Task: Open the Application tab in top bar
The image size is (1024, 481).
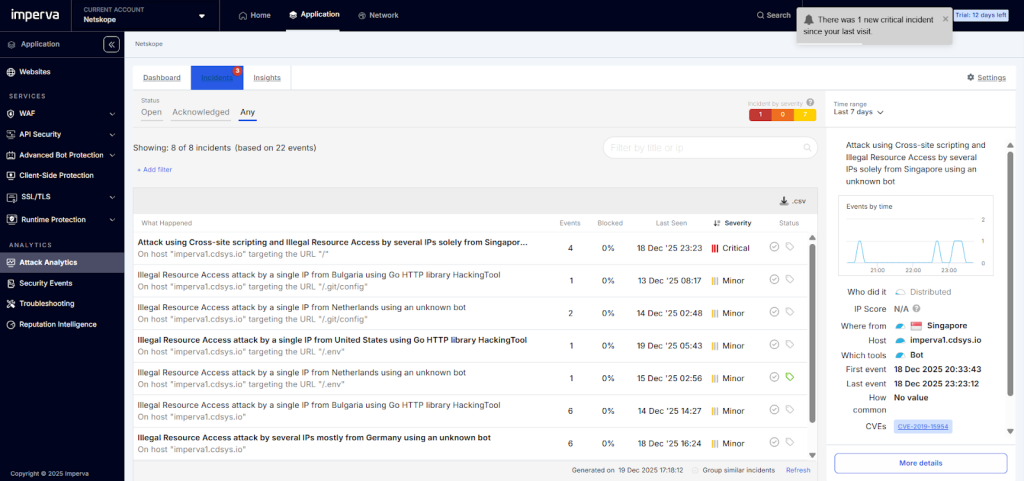Action: click(314, 14)
